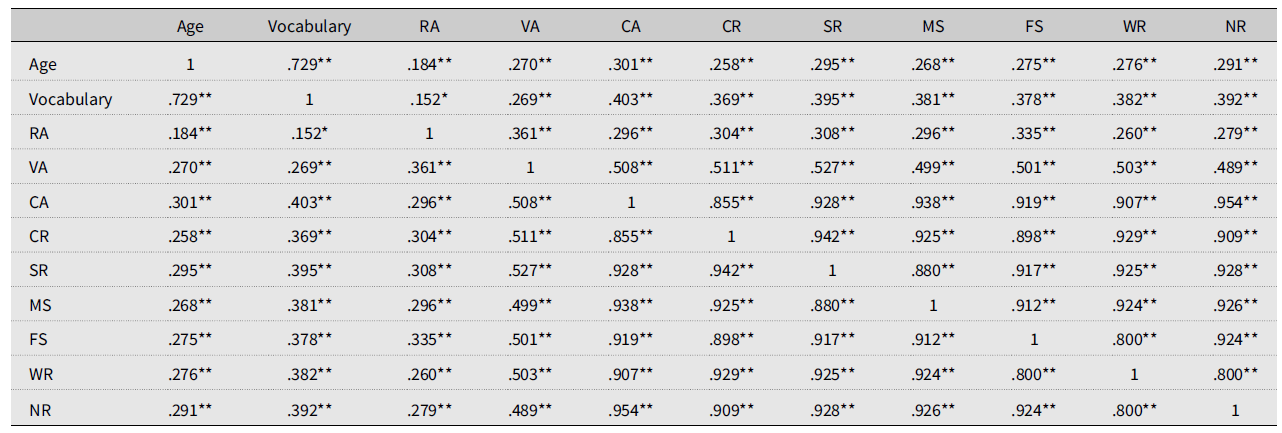Screen dimensions: 1282x433
Task: Select the NR row label
Action: click(x=41, y=410)
